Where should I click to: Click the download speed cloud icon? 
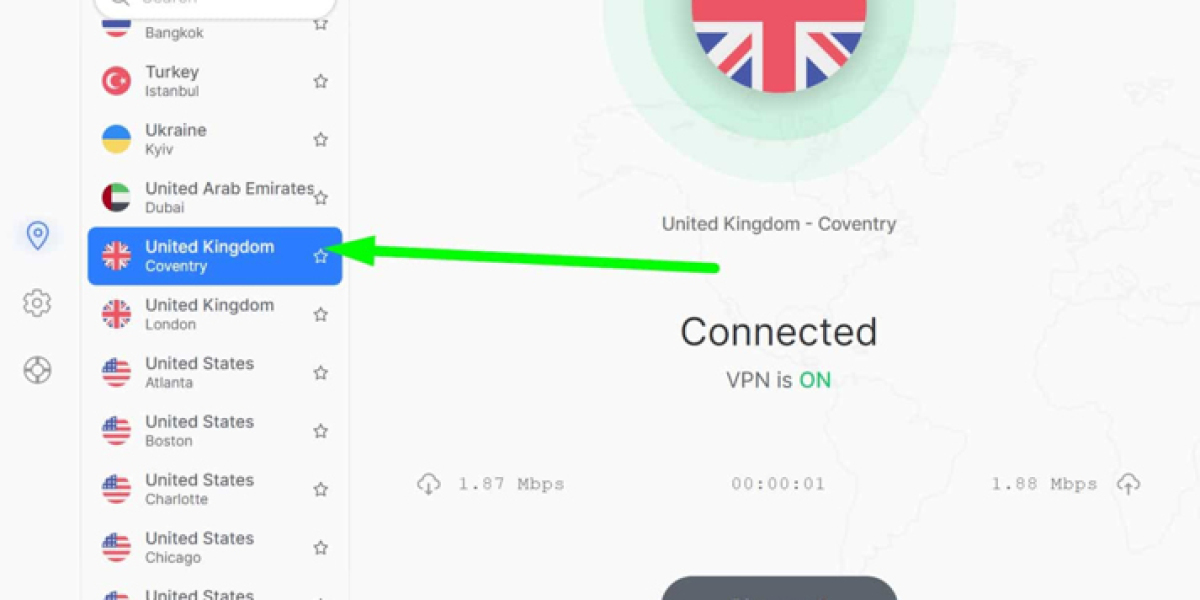coord(429,484)
